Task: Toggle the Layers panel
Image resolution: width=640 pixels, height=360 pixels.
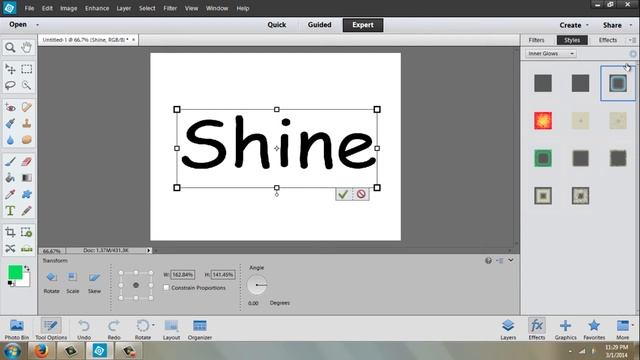Action: point(508,329)
